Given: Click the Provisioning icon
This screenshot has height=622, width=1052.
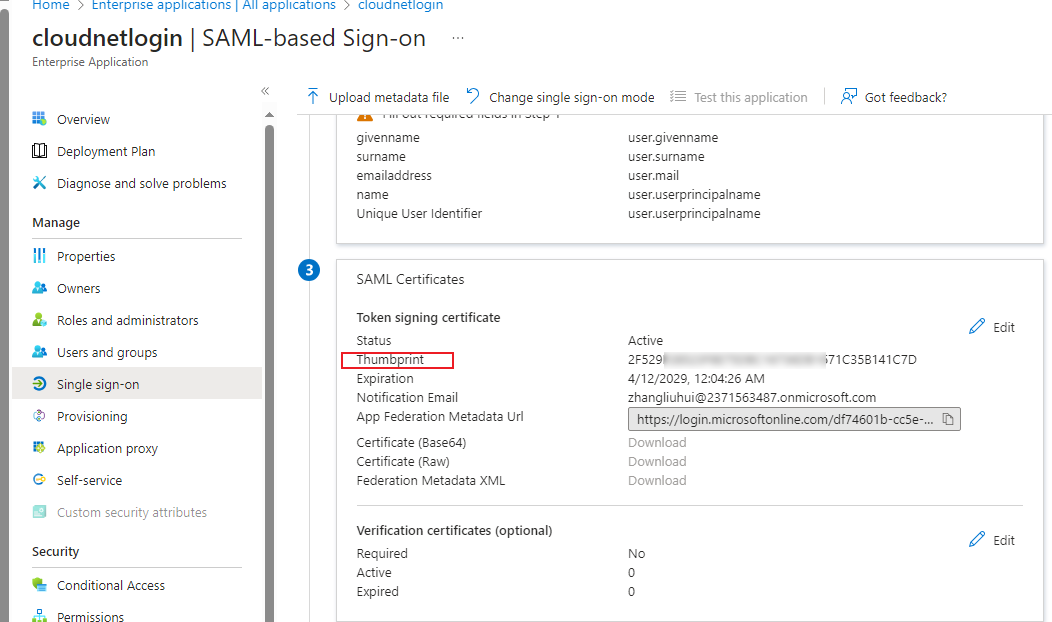Looking at the screenshot, I should pos(40,416).
